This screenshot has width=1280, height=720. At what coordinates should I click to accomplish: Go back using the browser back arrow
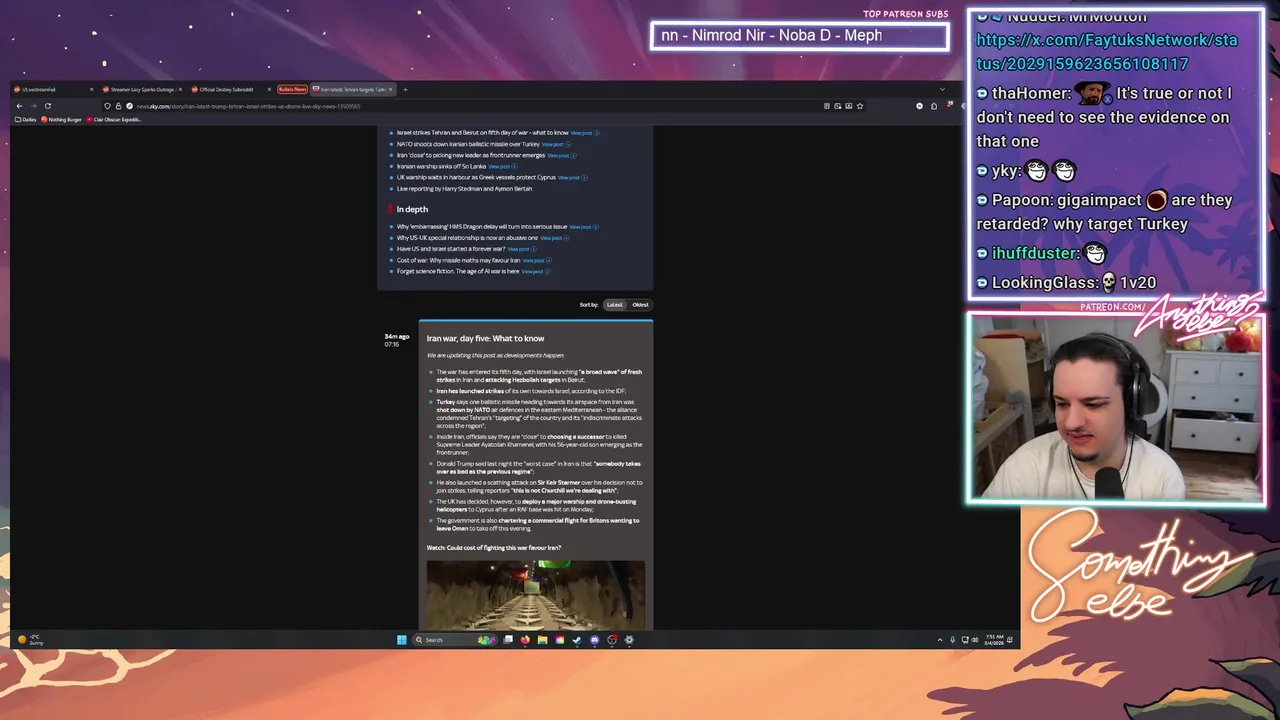[19, 106]
